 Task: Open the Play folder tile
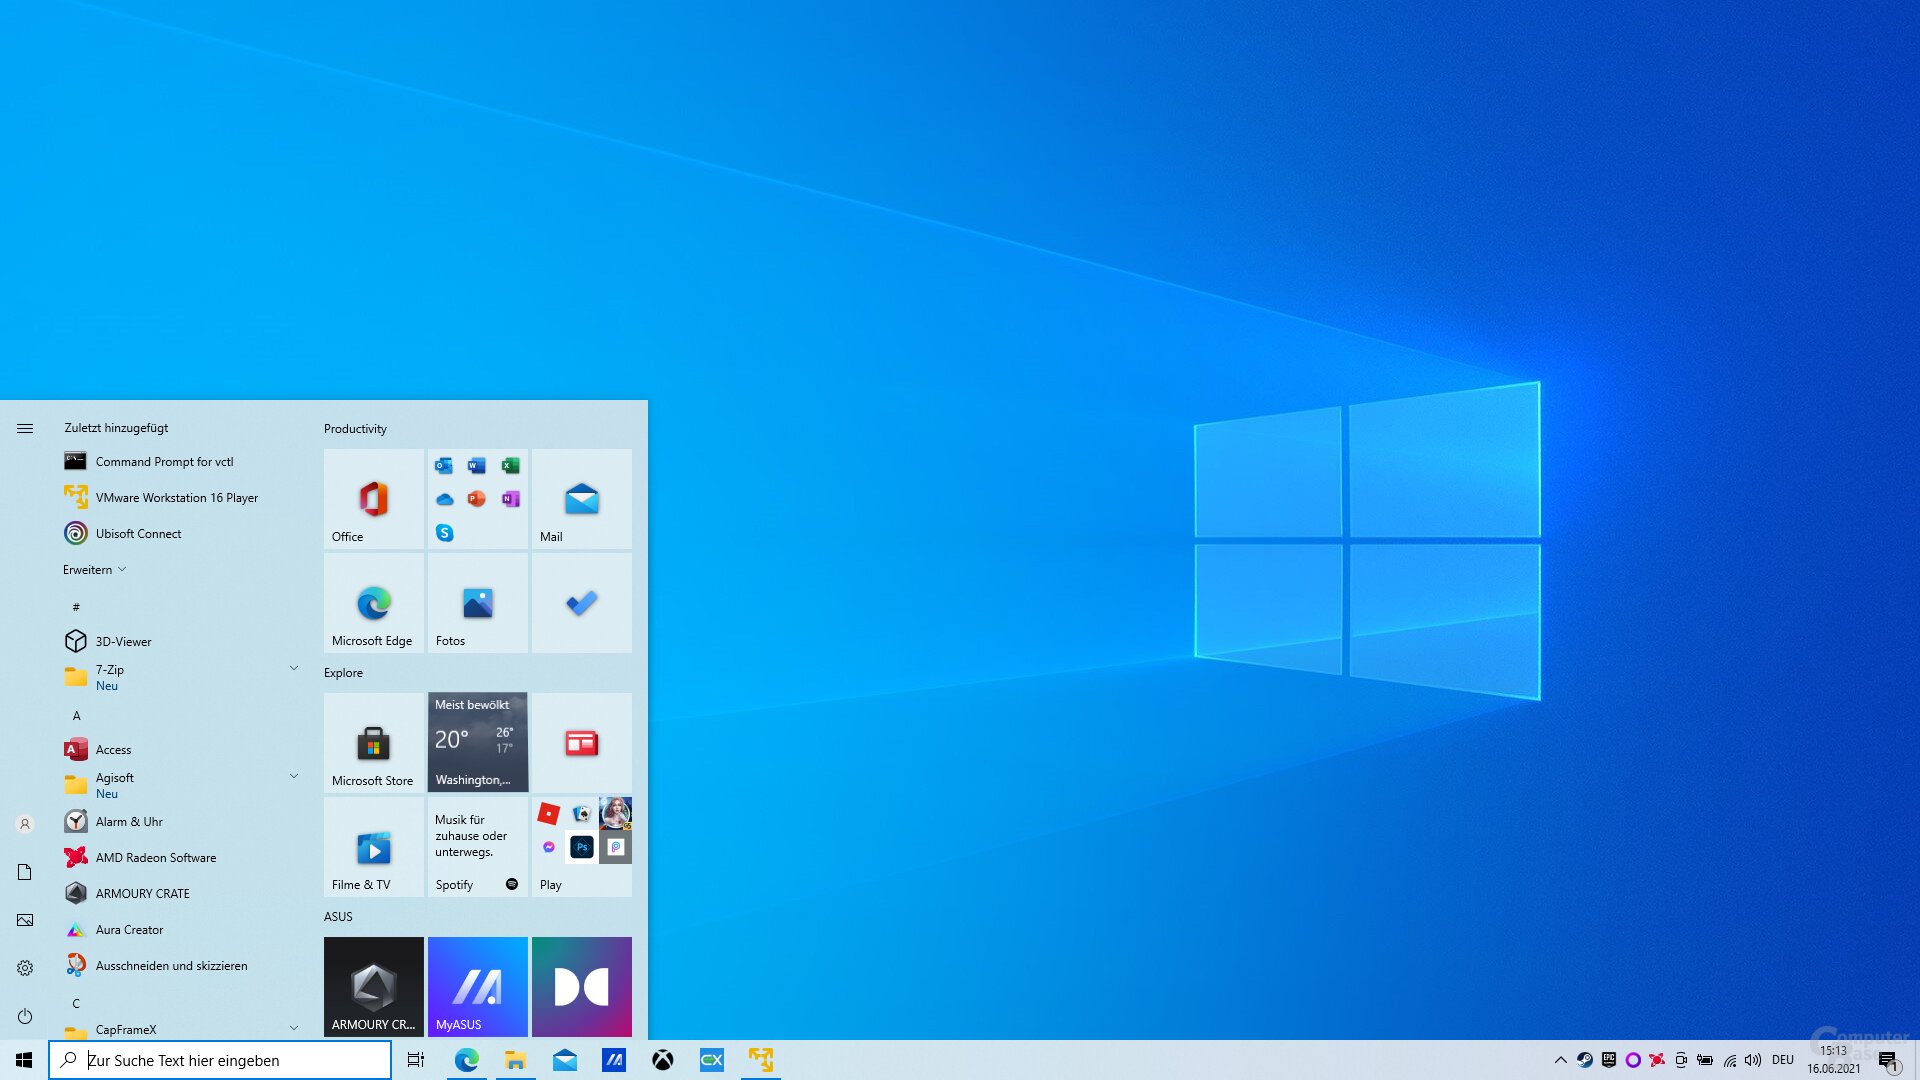(582, 847)
